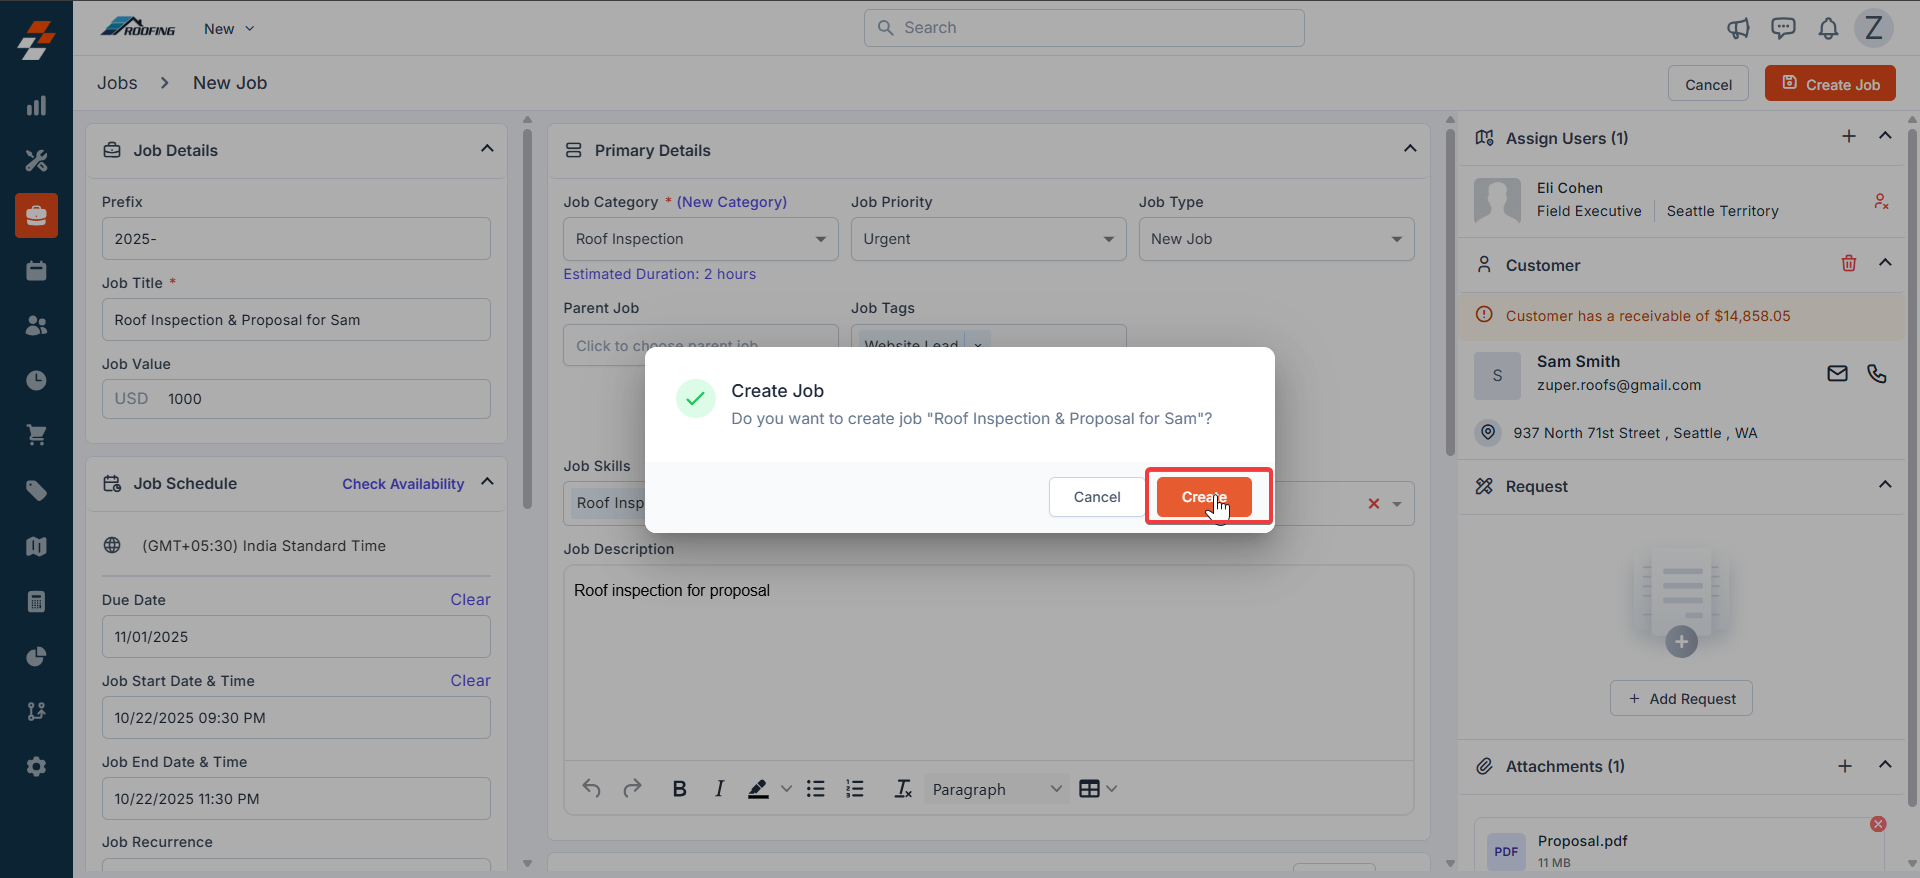The width and height of the screenshot is (1920, 878).
Task: Collapse the Job Schedule section
Action: [x=487, y=482]
